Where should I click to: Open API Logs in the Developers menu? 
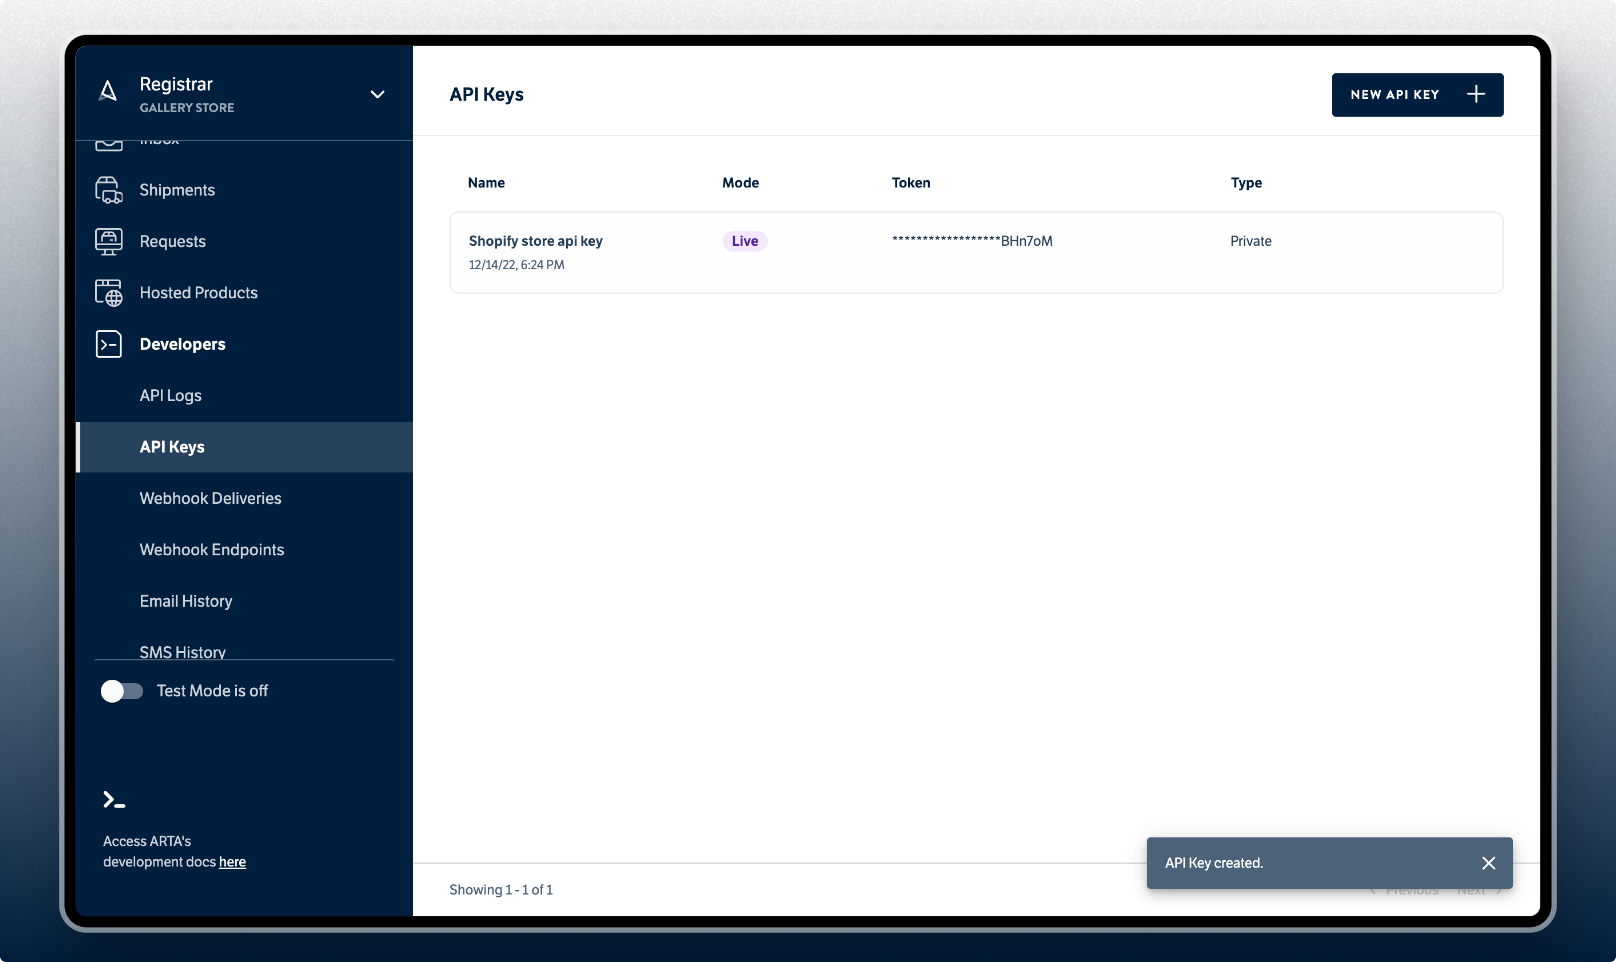point(170,396)
